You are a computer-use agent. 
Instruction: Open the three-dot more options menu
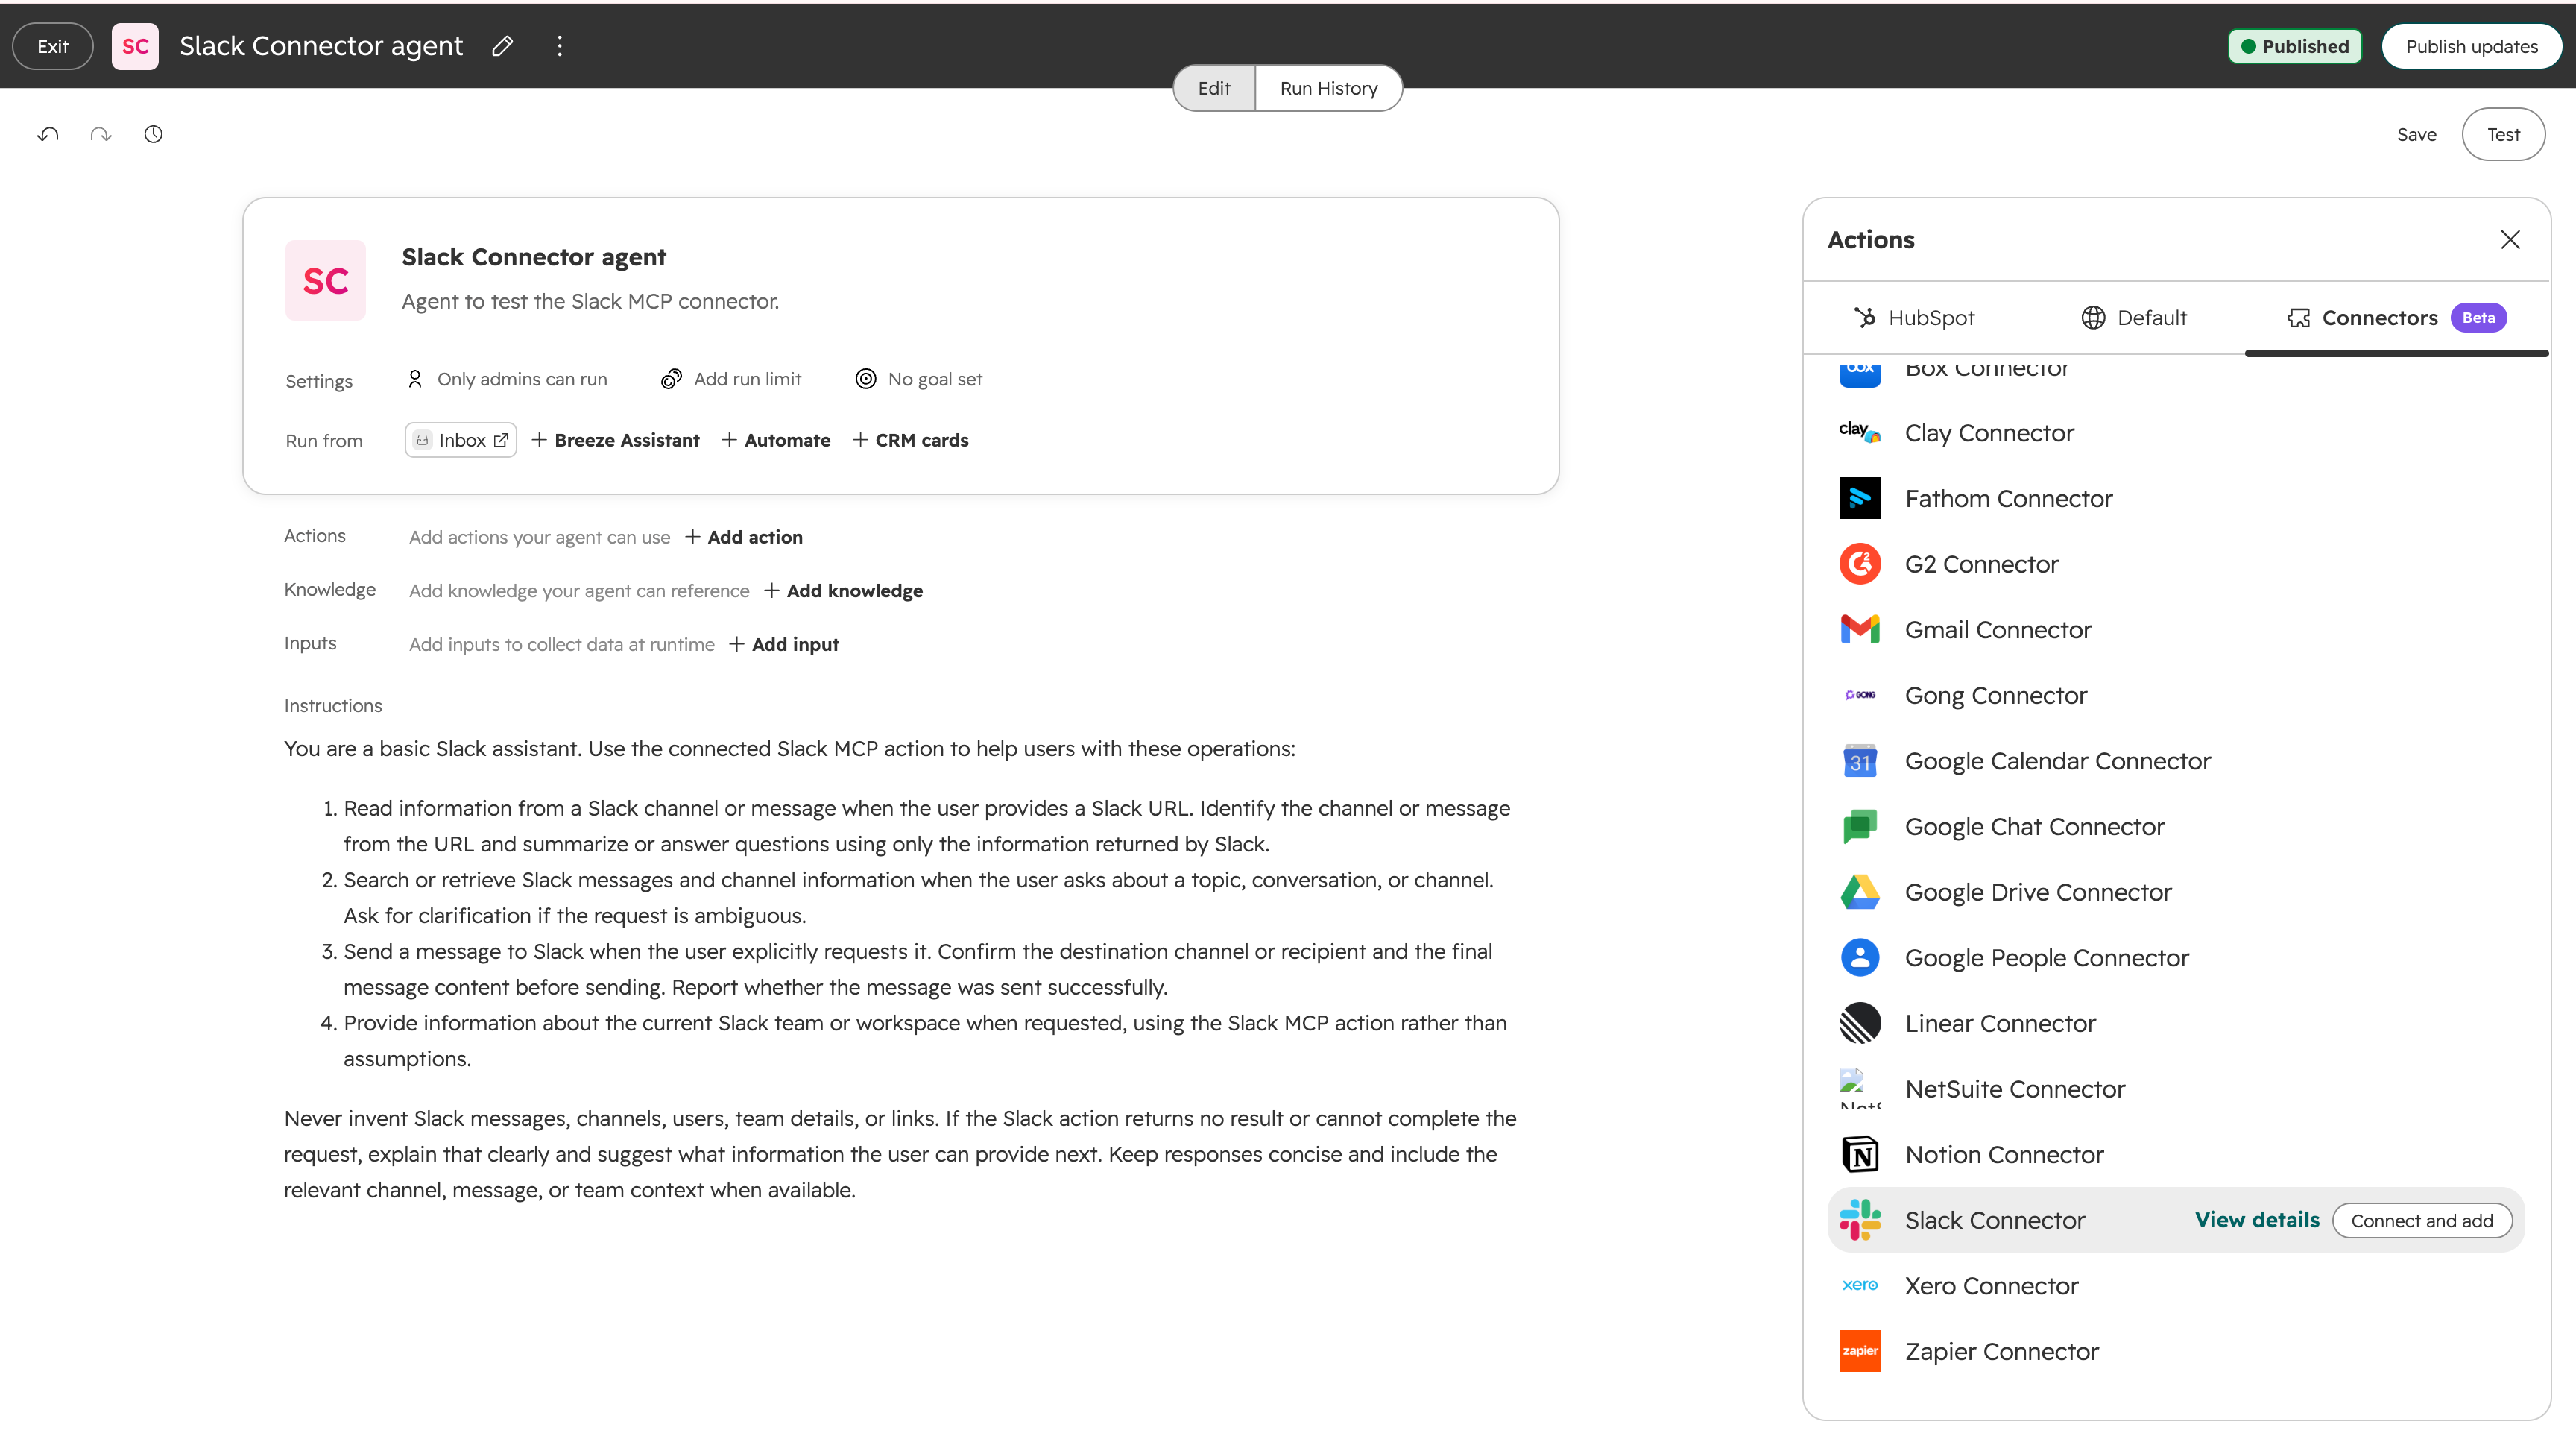(x=560, y=46)
